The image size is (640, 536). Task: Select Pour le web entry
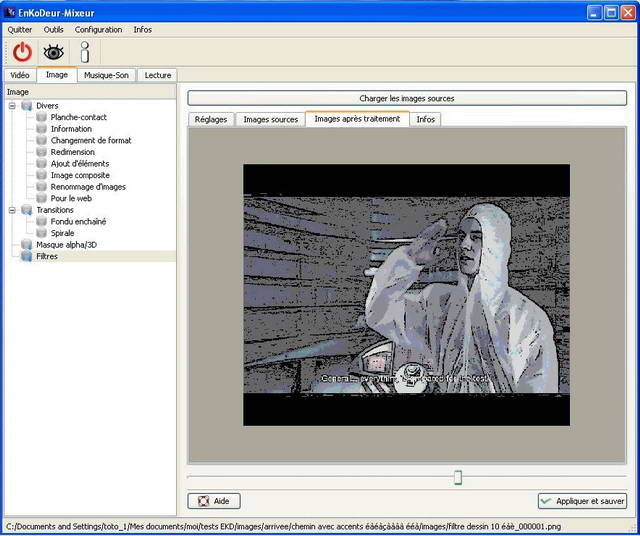coord(71,198)
